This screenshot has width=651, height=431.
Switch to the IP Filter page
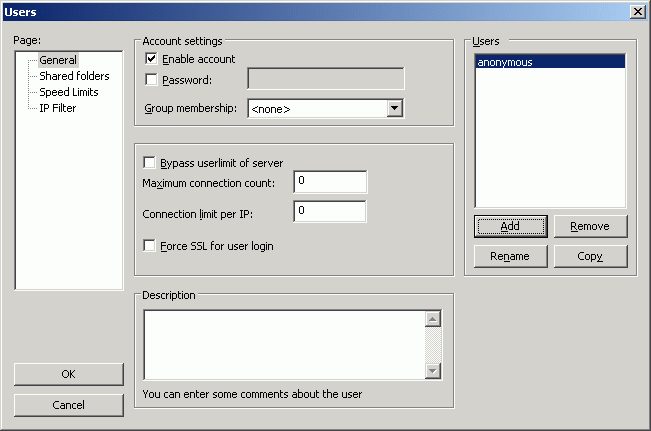pos(58,108)
